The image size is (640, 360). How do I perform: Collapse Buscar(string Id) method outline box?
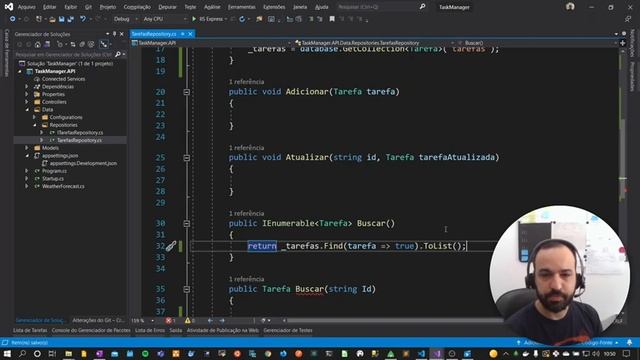click(x=187, y=289)
